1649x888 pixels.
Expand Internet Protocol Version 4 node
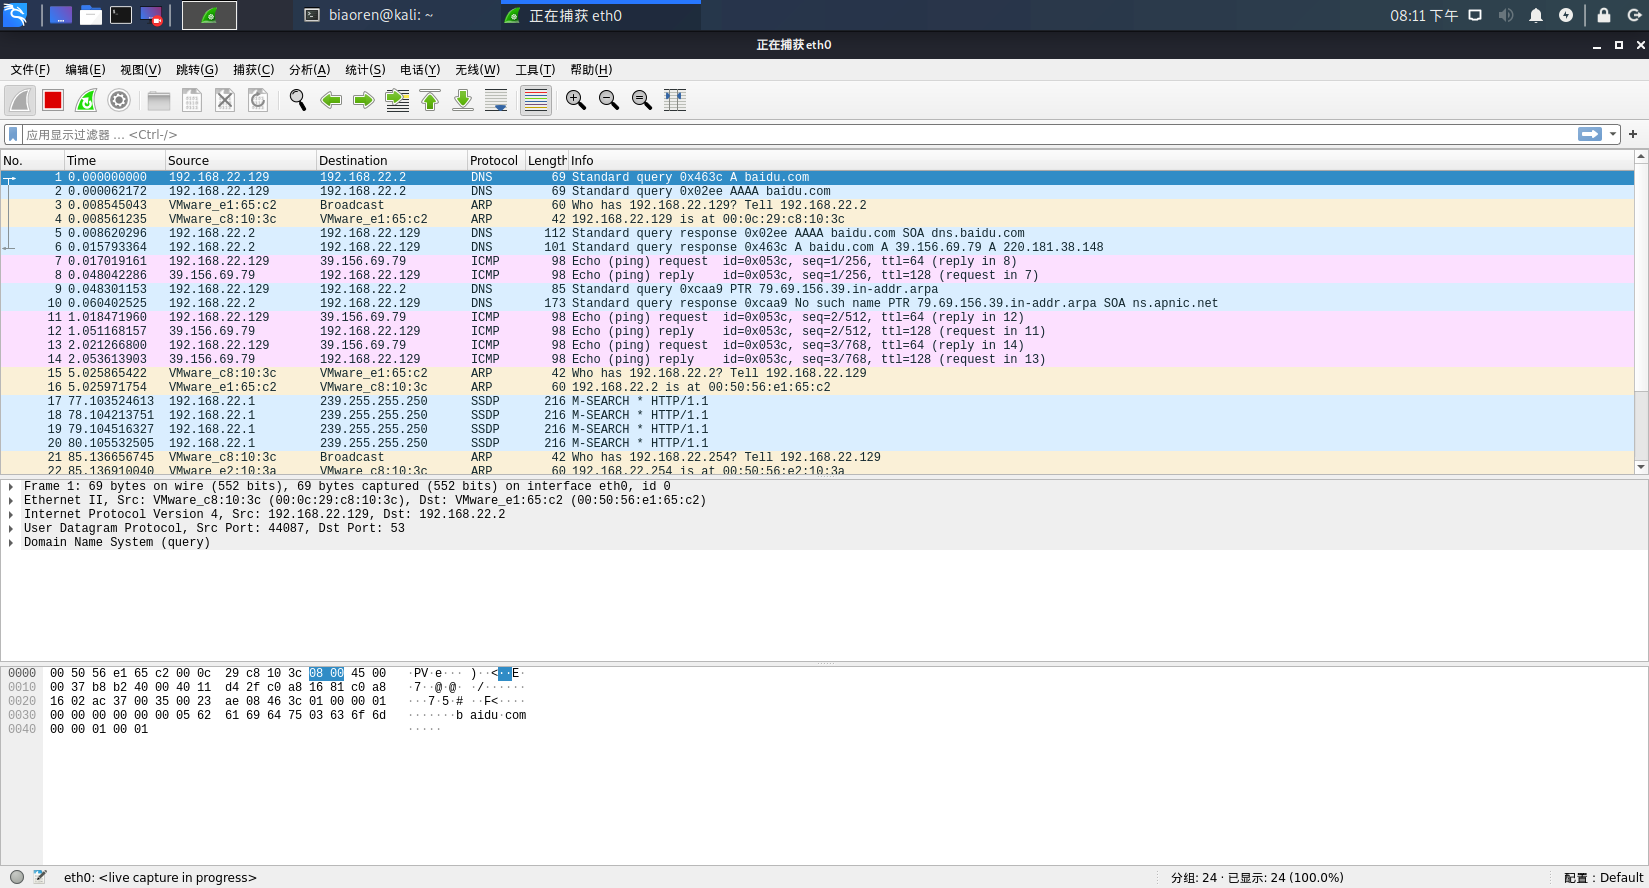11,515
